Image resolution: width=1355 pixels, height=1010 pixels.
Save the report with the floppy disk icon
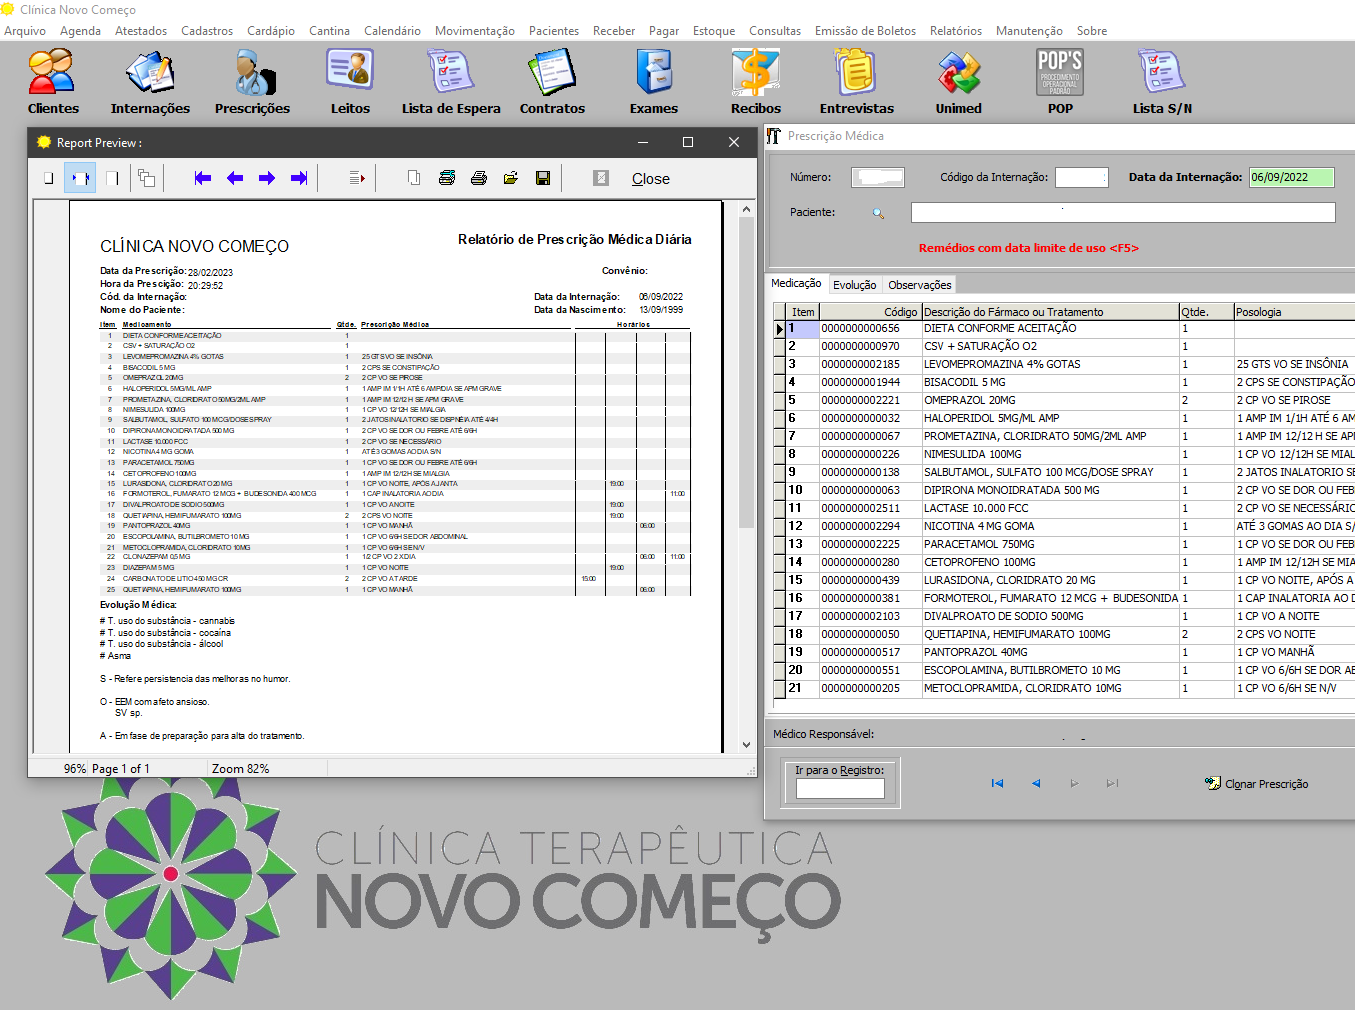(543, 178)
